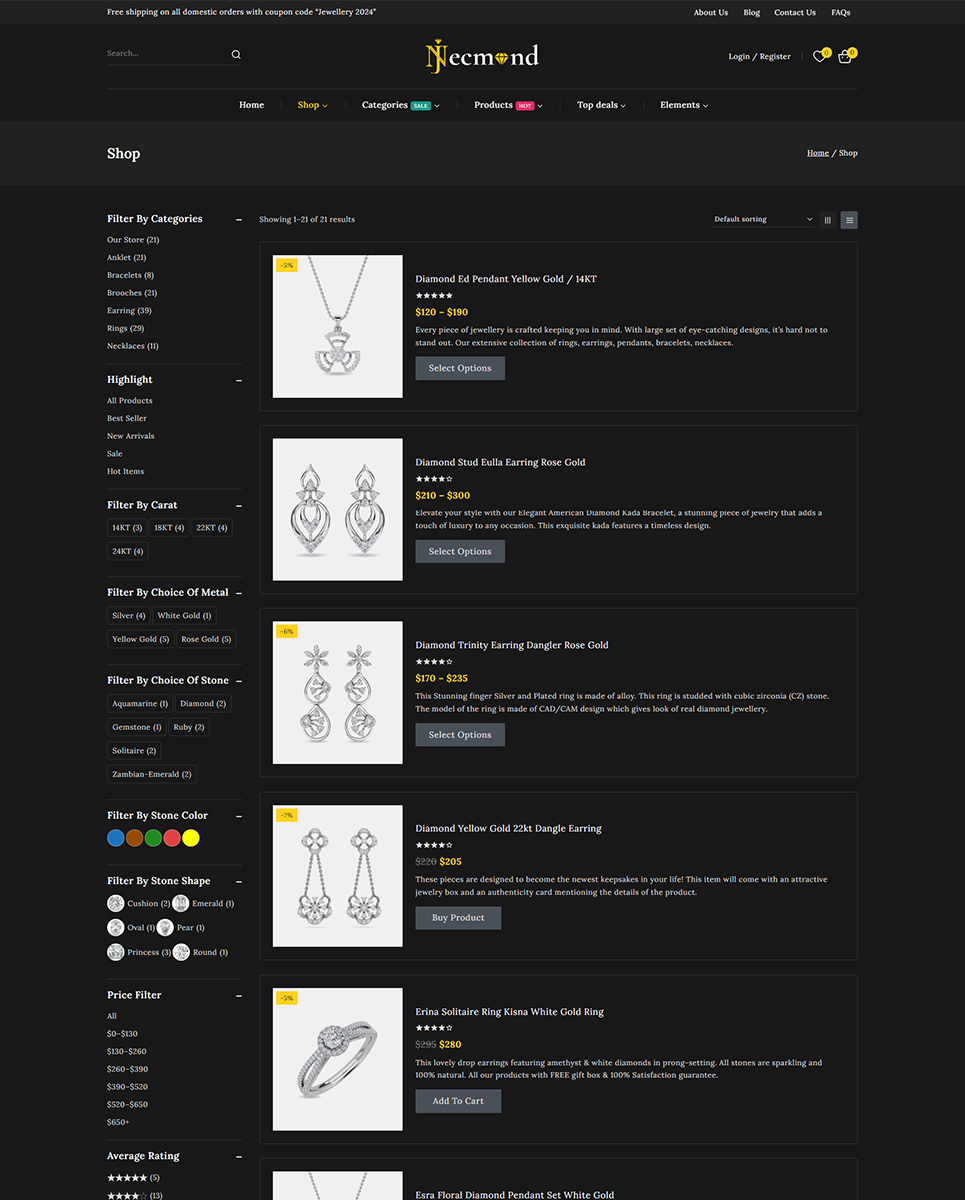Toggle the 14KT carat filter
This screenshot has height=1200, width=965.
(127, 528)
